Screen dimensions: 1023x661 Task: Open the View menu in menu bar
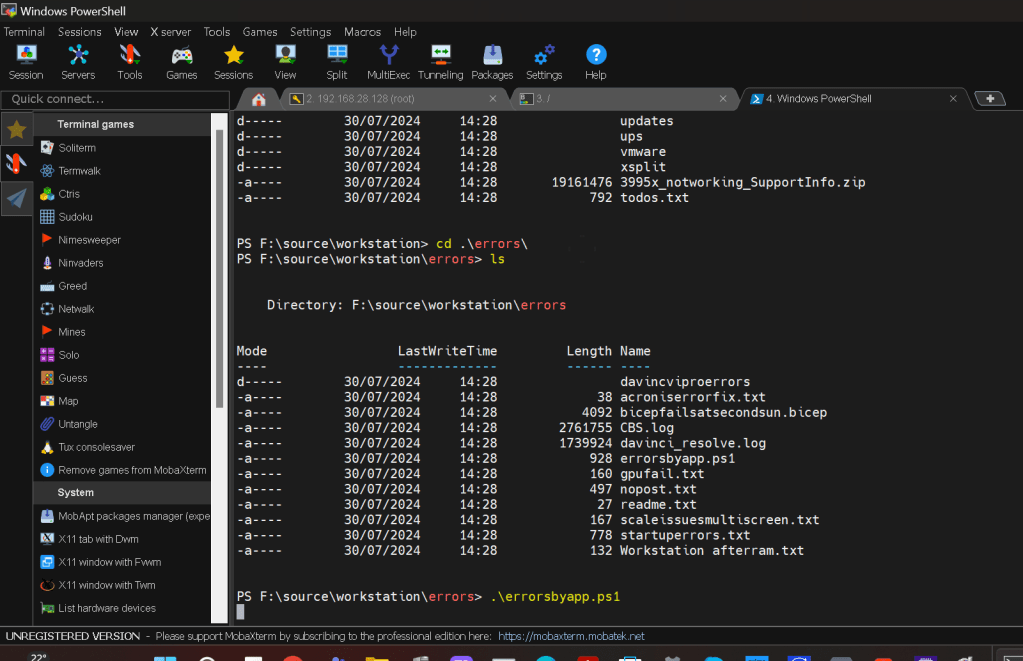(x=126, y=32)
